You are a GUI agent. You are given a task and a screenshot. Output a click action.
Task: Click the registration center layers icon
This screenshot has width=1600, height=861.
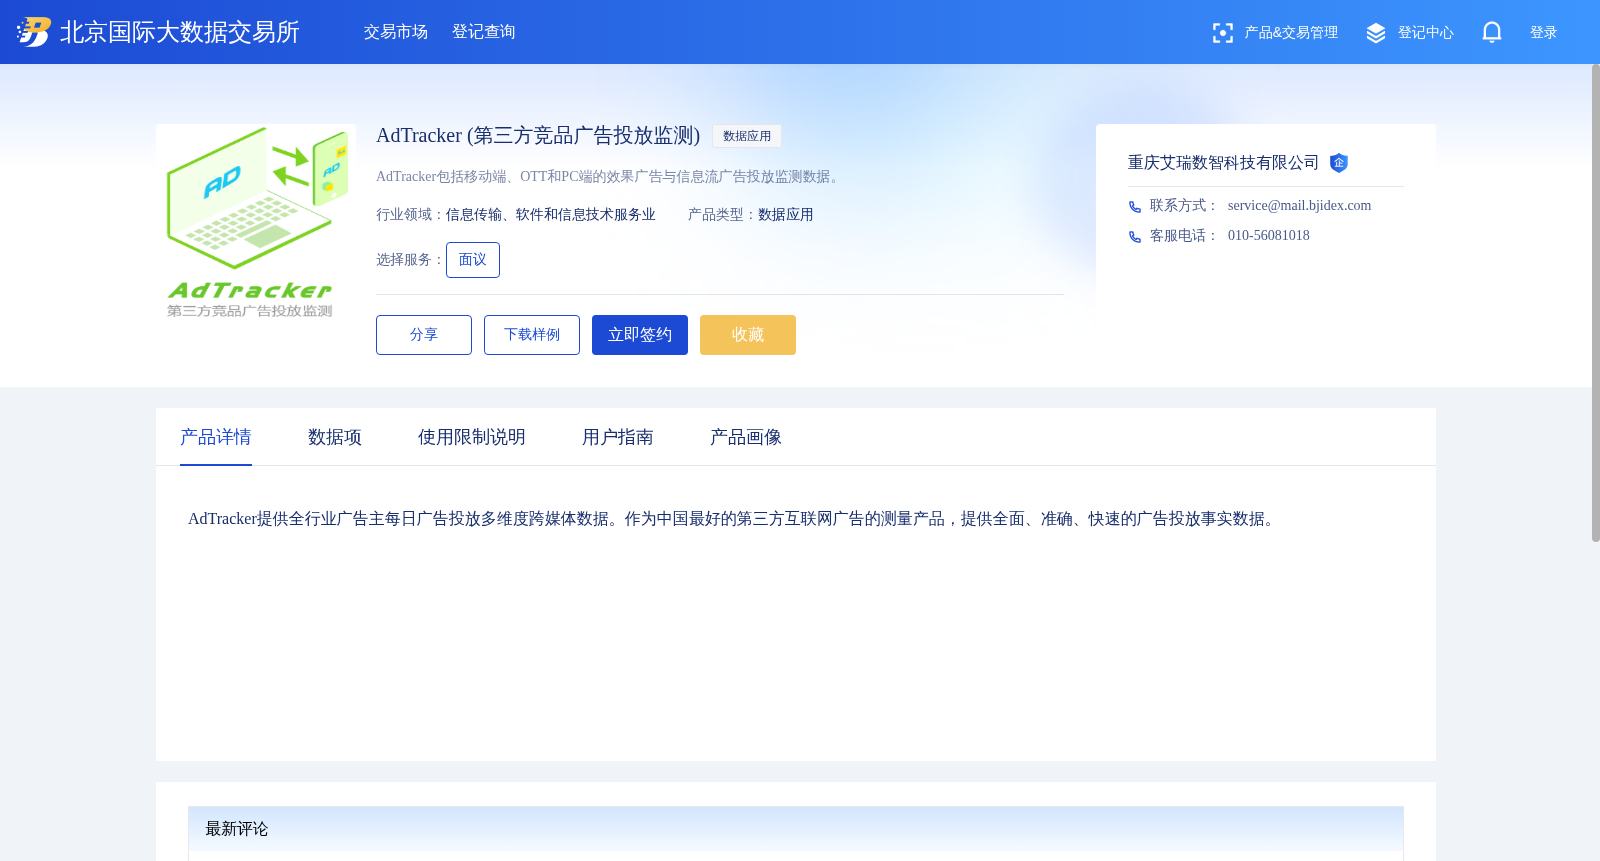[1376, 33]
